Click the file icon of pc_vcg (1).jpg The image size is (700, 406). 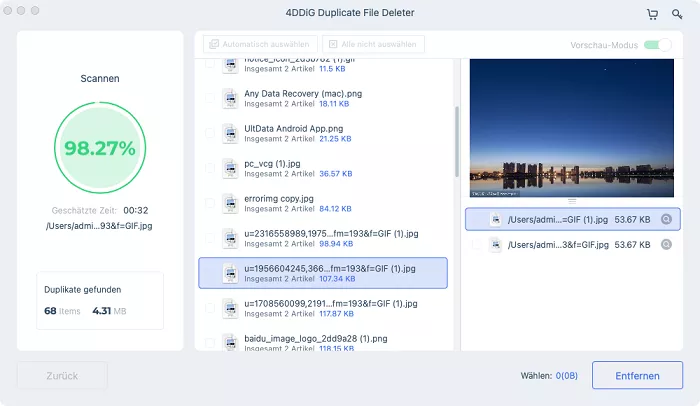click(230, 168)
